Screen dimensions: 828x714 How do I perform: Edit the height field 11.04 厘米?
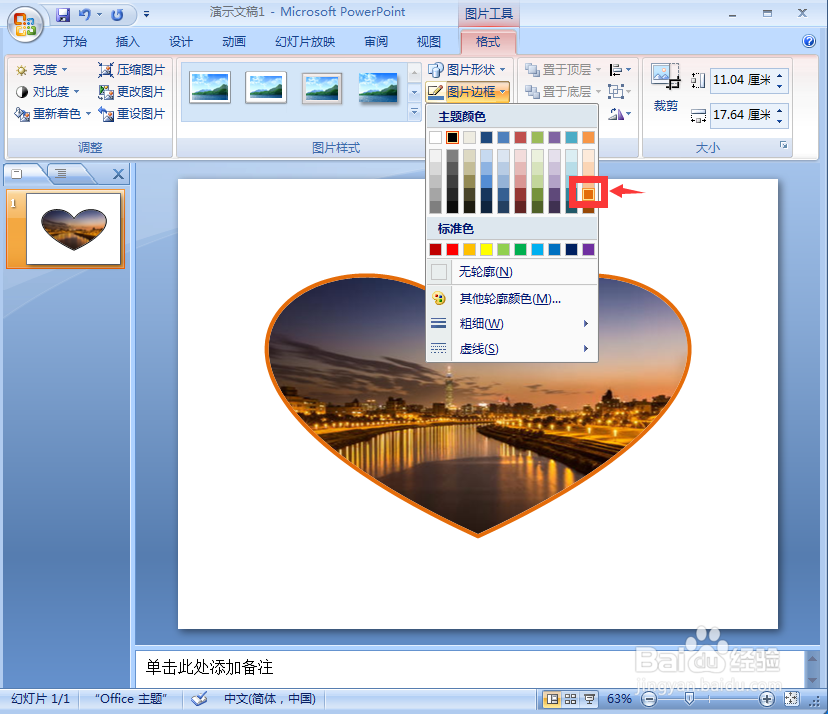741,80
